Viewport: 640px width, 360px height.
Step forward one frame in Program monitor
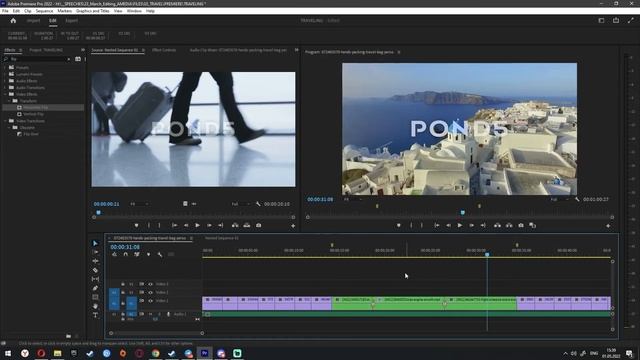pos(471,225)
